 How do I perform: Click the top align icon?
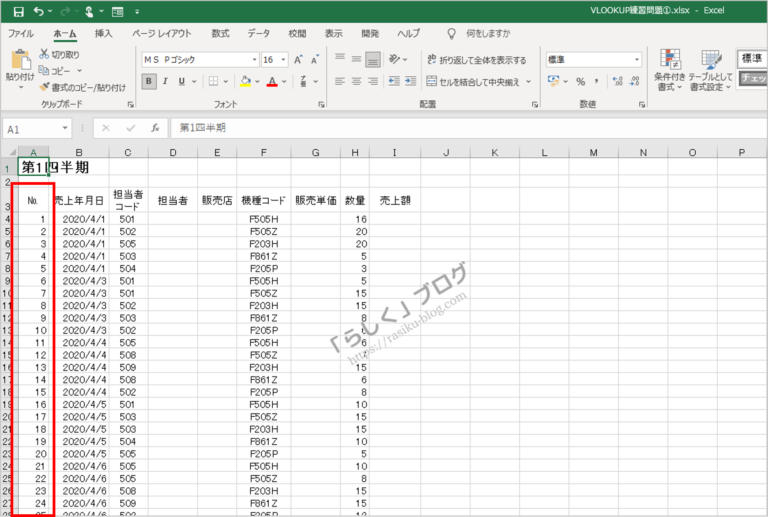tap(340, 59)
